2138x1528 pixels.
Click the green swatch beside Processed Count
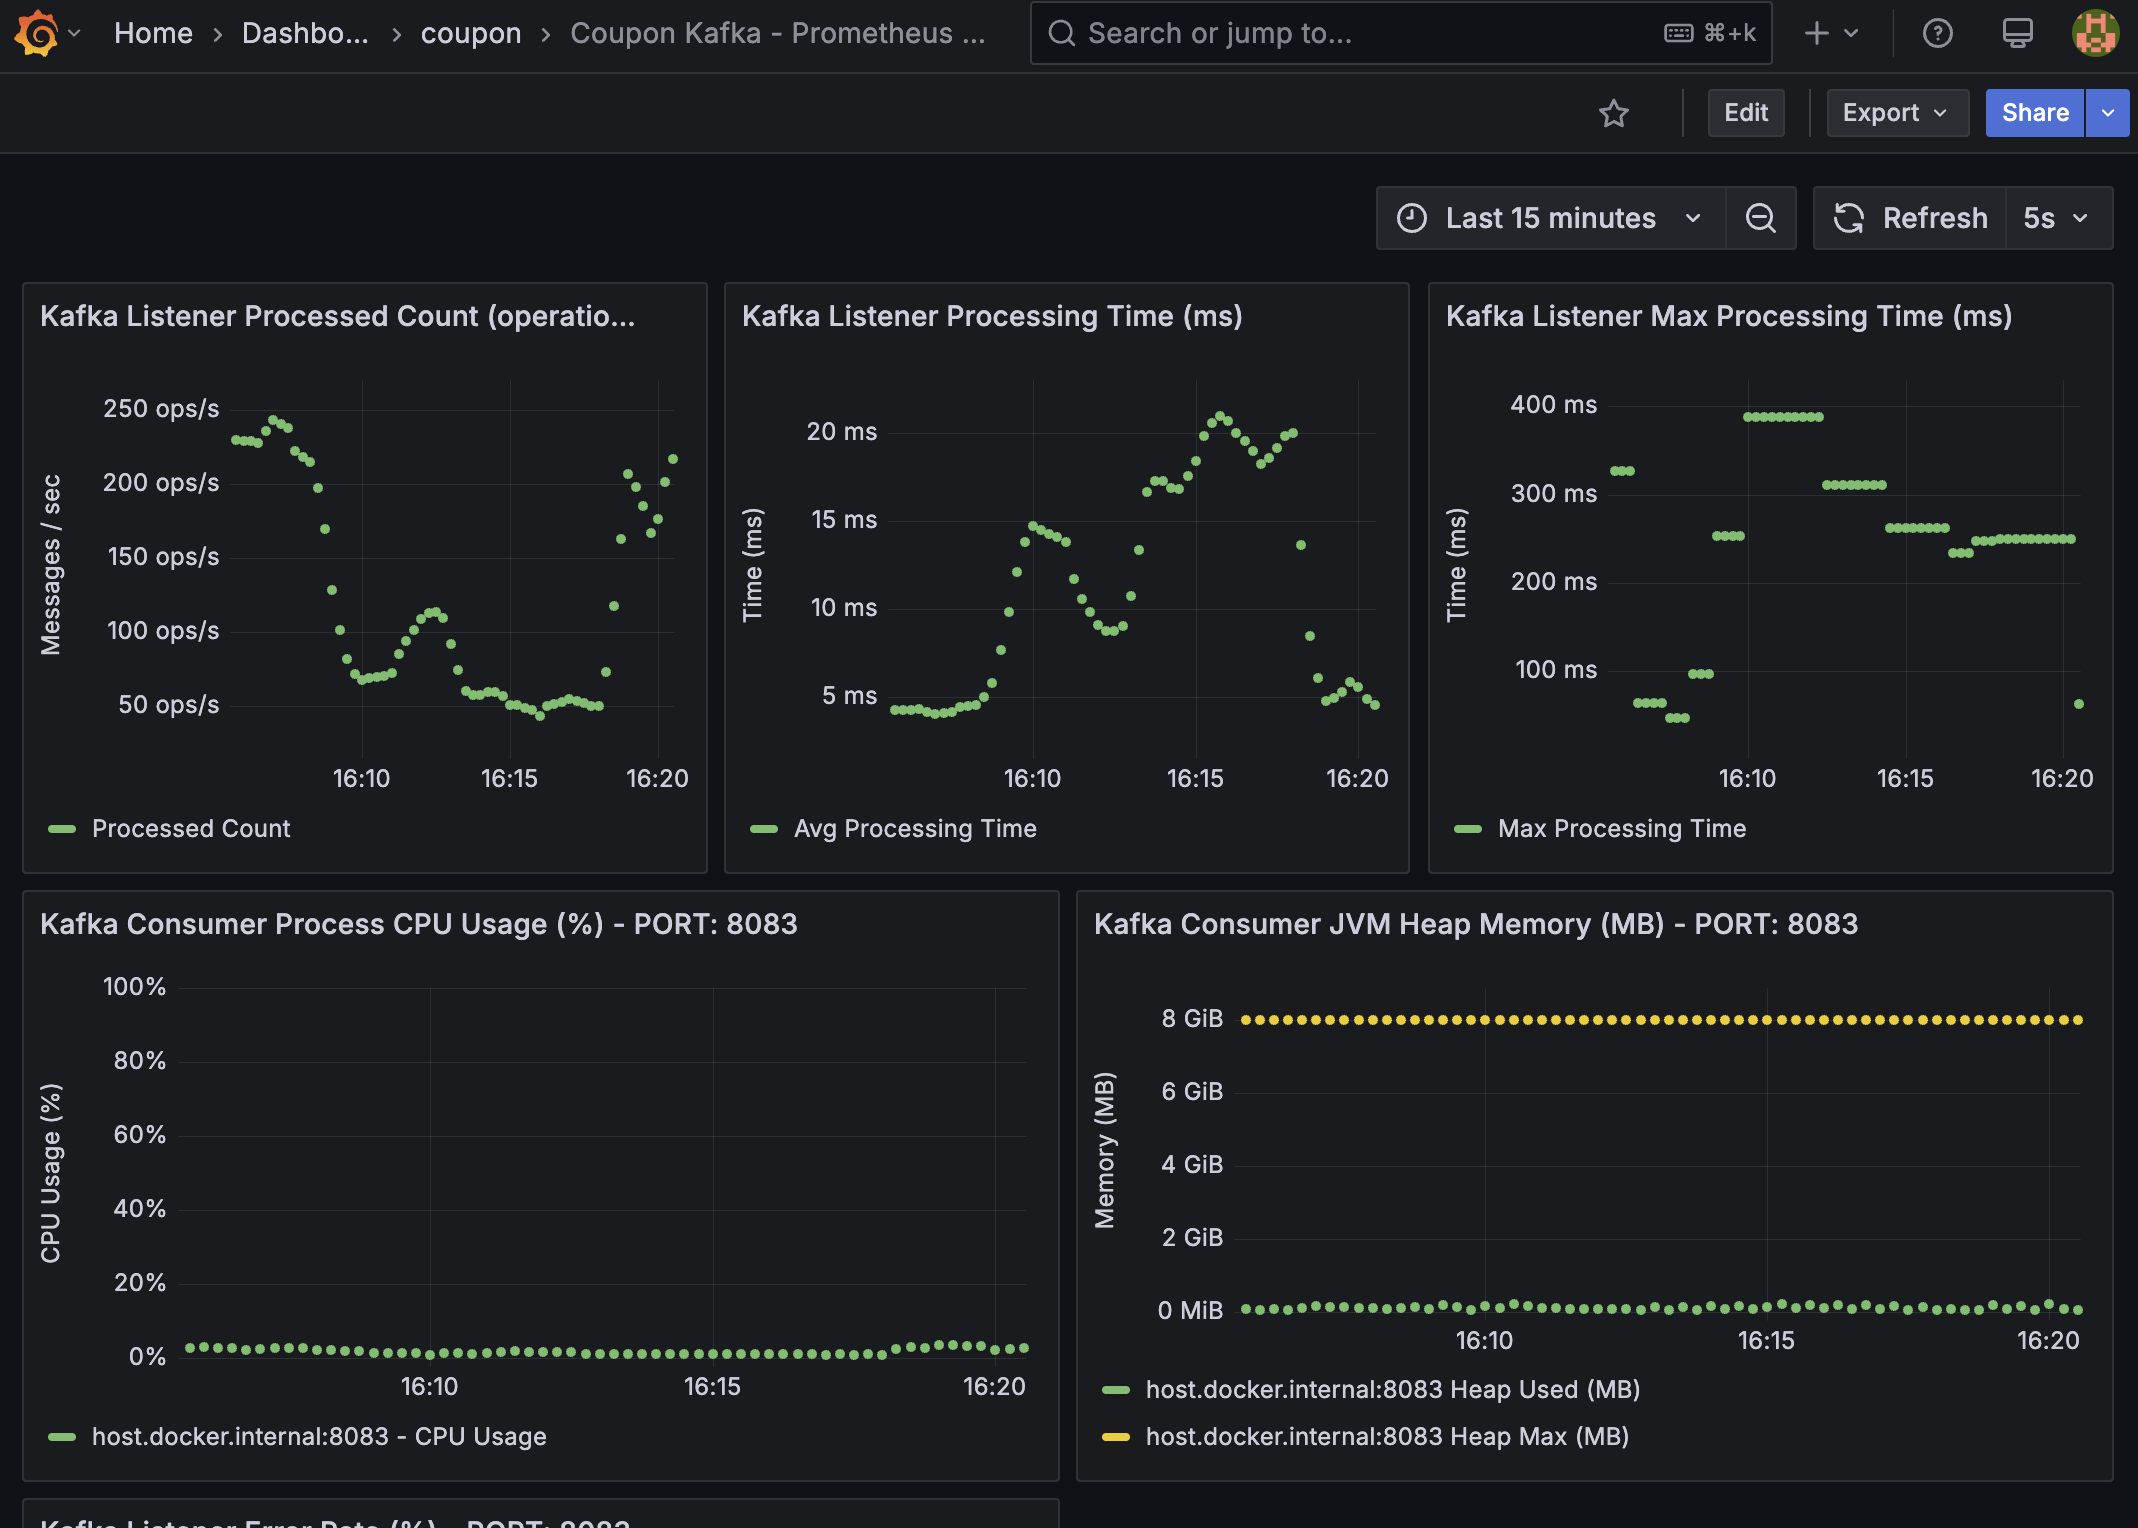62,829
